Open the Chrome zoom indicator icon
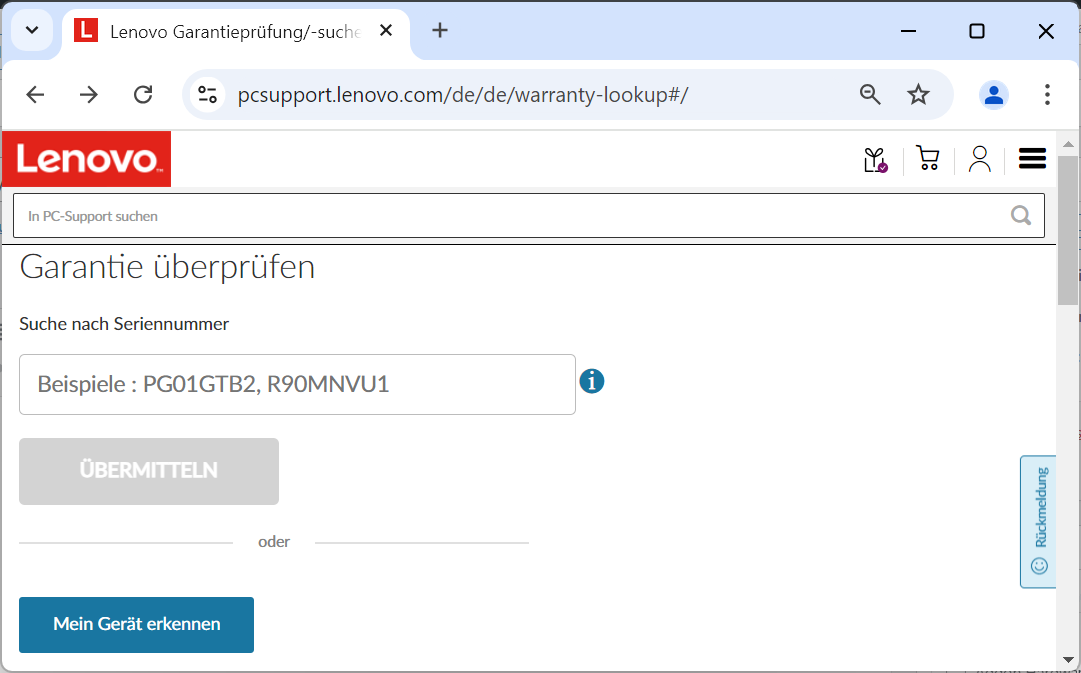Image resolution: width=1081 pixels, height=673 pixels. 870,94
